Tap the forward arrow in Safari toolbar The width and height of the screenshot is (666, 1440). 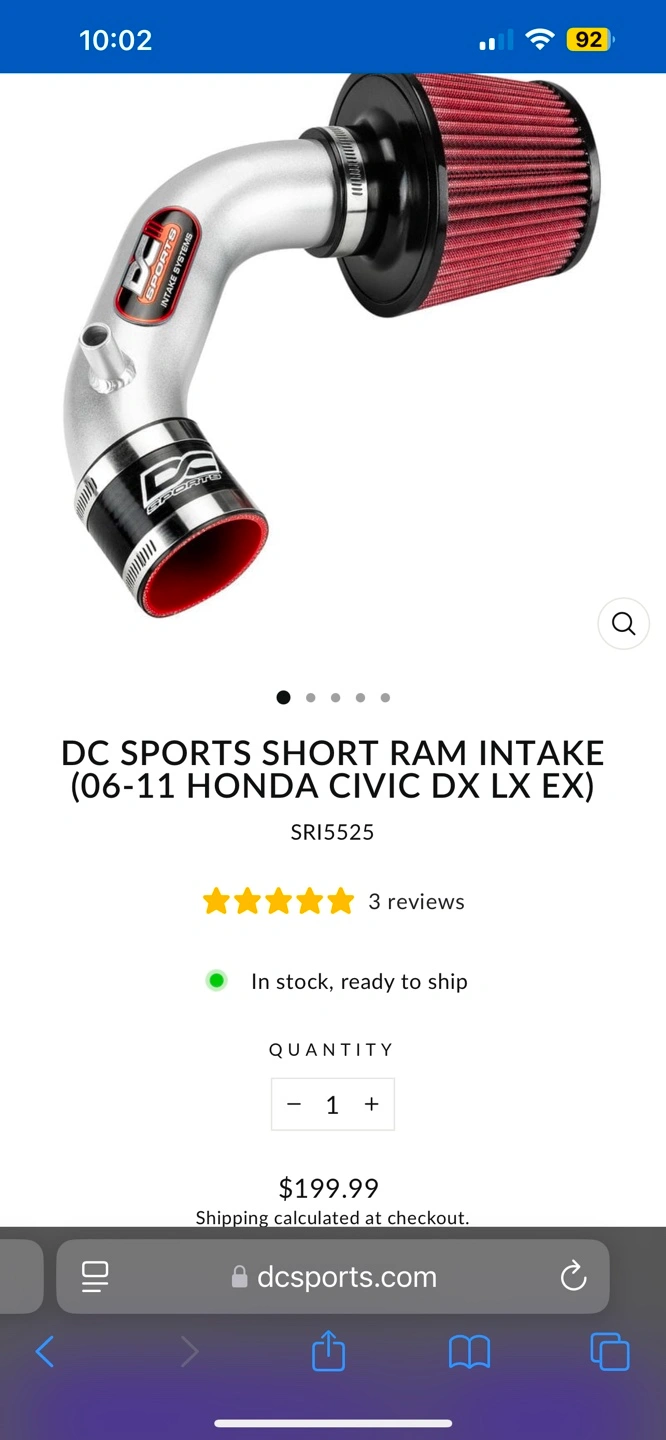[x=189, y=1352]
